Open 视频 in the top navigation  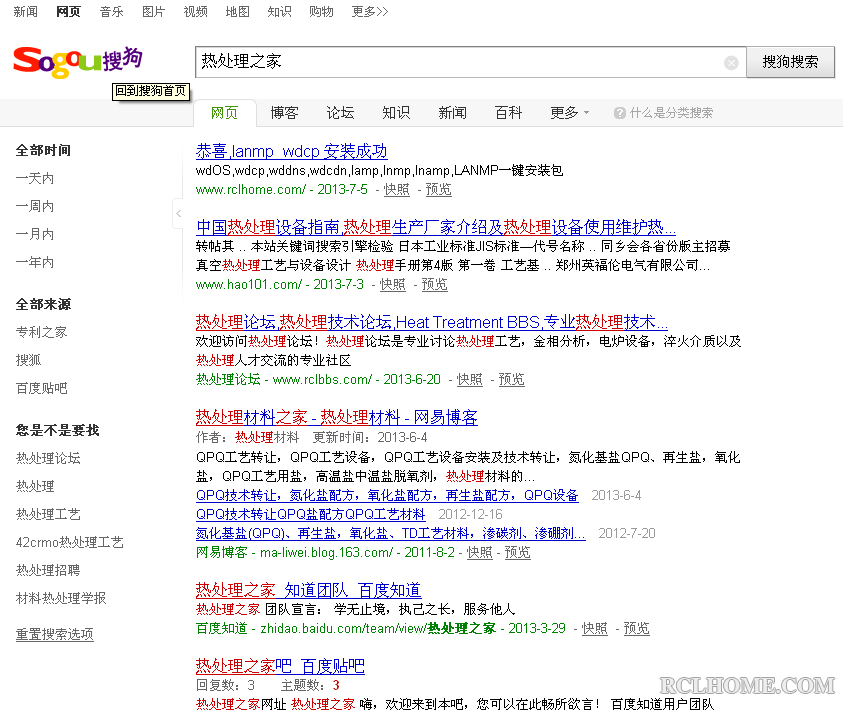pos(195,11)
